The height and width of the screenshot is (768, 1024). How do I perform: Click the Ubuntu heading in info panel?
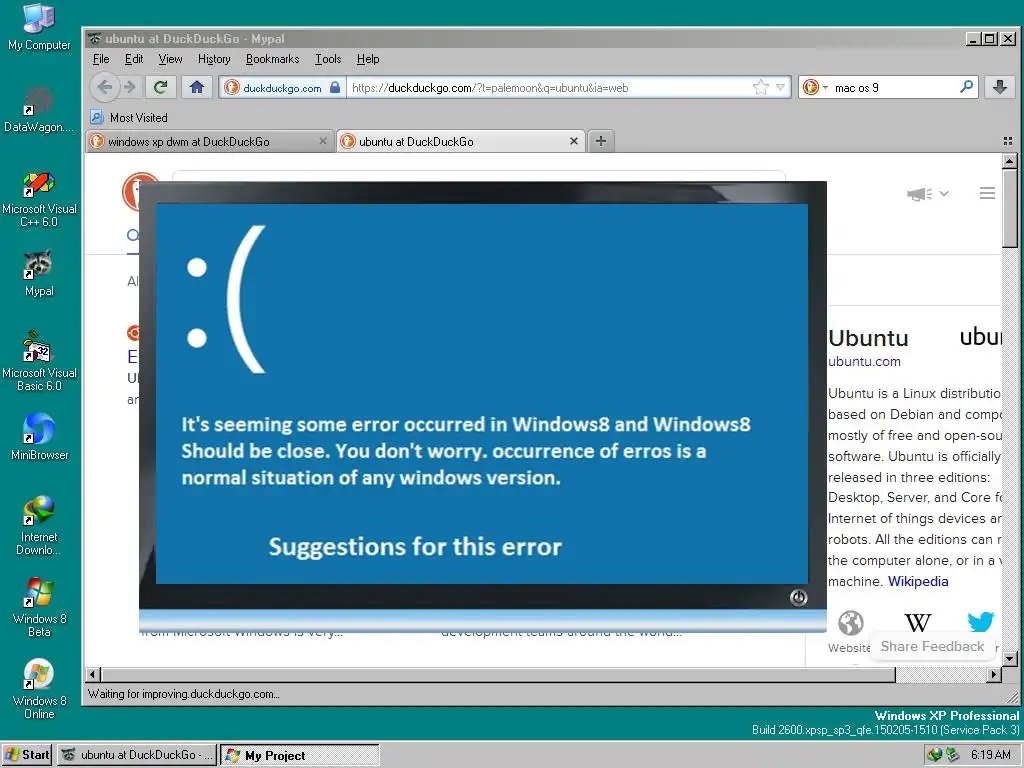[868, 338]
